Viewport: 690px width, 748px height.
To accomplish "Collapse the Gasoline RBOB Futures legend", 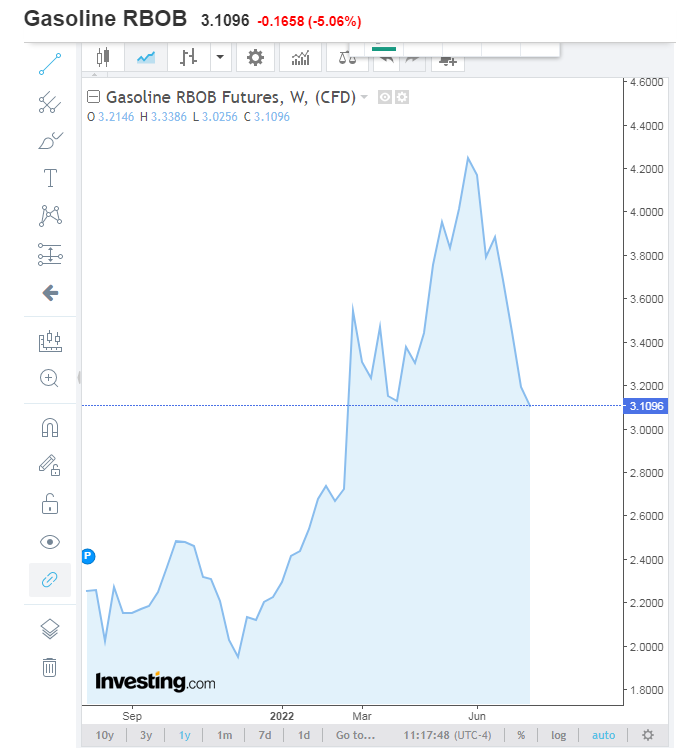I will click(94, 98).
